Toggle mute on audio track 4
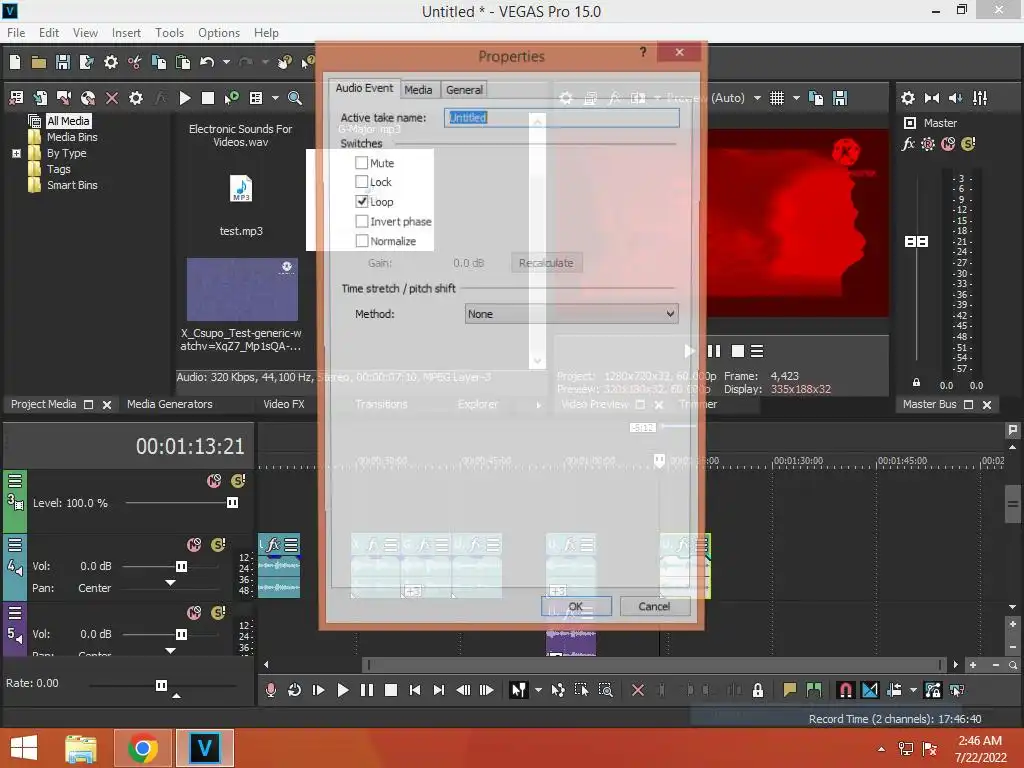Viewport: 1024px width, 768px height. (194, 545)
